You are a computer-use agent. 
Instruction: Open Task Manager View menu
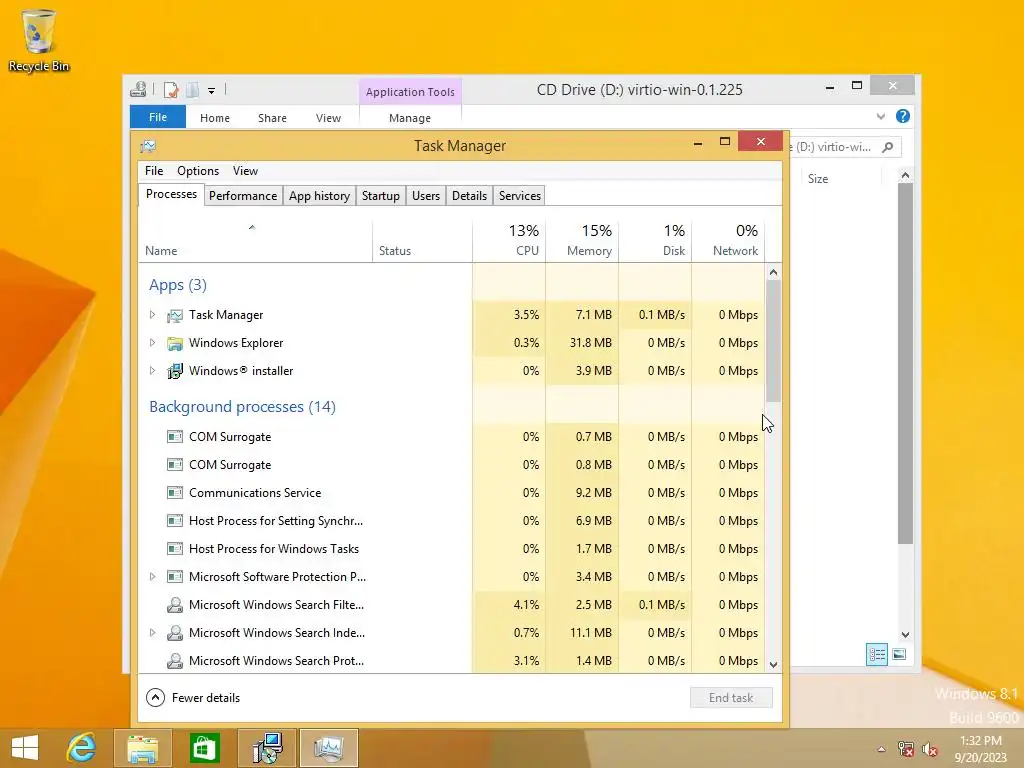point(245,171)
